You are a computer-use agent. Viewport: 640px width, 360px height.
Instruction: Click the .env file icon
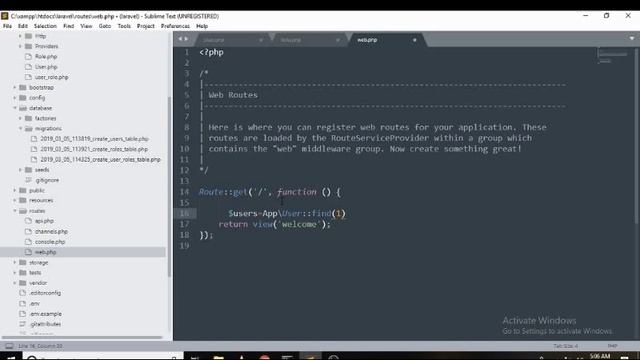tap(23, 304)
